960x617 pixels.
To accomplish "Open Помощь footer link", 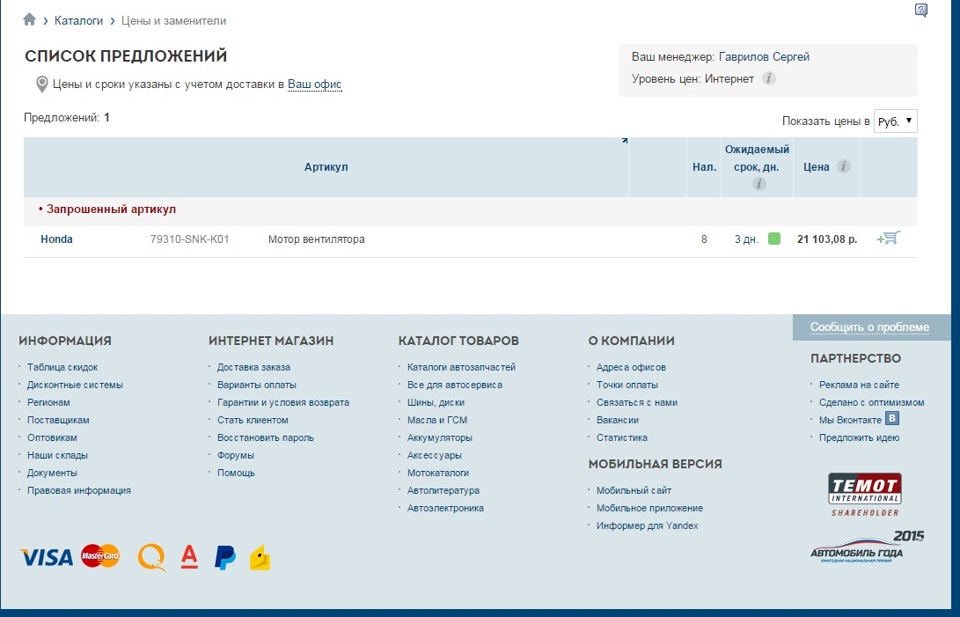I will [x=236, y=473].
